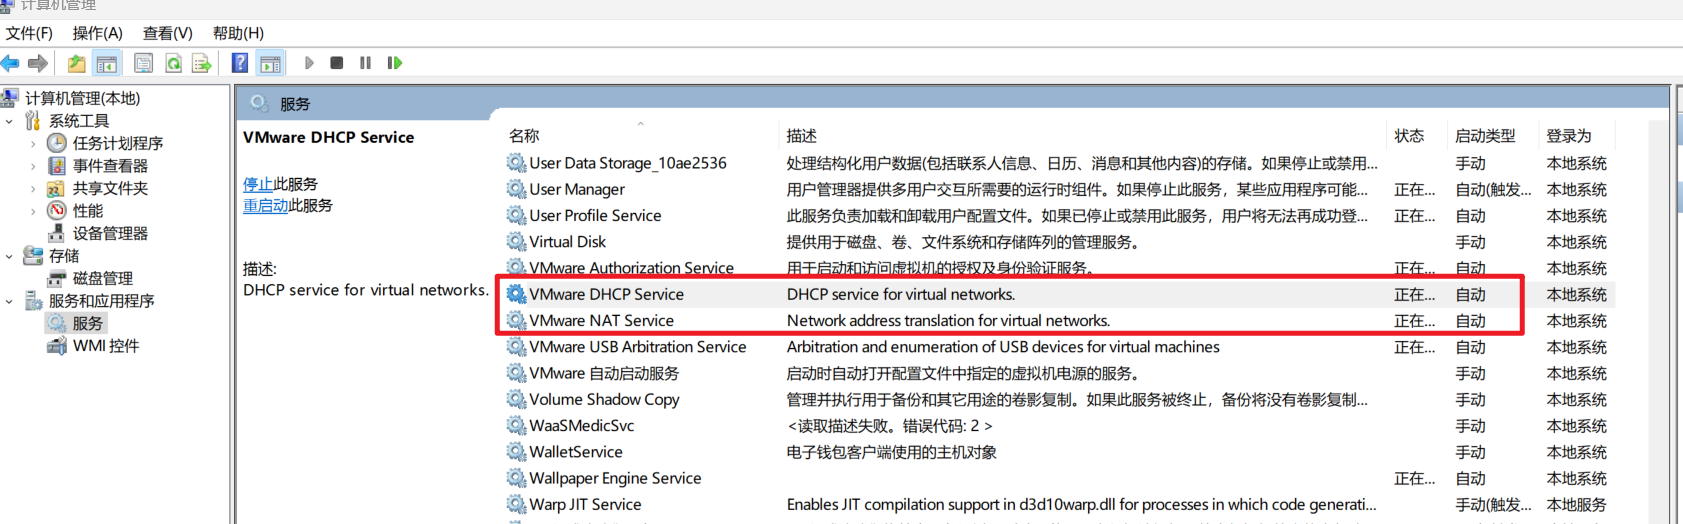Collapse the 服务和应用程序 tree node
This screenshot has width=1683, height=524.
10,301
